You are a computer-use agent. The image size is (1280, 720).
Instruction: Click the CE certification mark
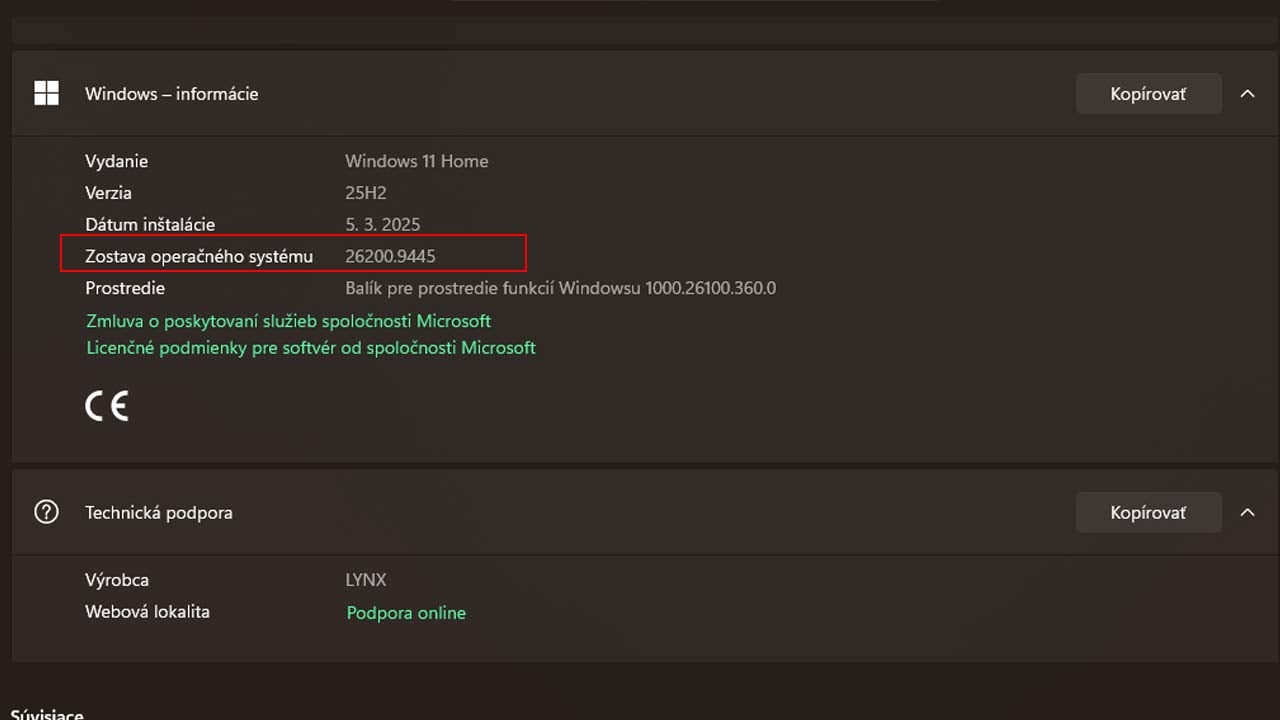coord(107,405)
